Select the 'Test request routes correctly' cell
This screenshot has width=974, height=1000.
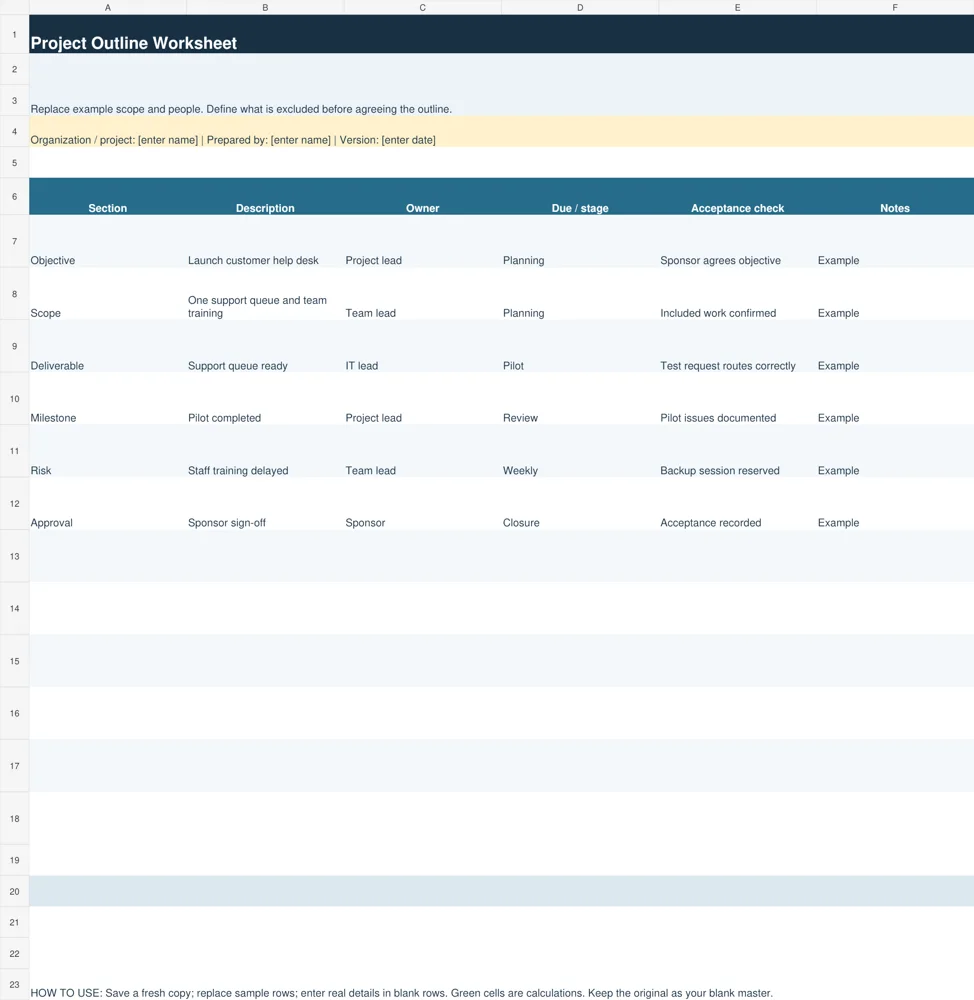pyautogui.click(x=737, y=346)
